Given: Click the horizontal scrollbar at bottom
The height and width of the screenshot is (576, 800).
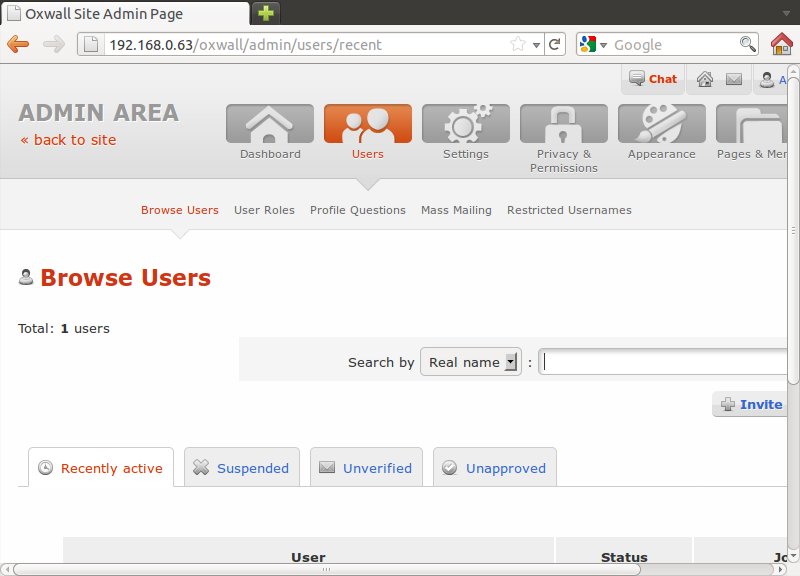Looking at the screenshot, I should [400, 568].
